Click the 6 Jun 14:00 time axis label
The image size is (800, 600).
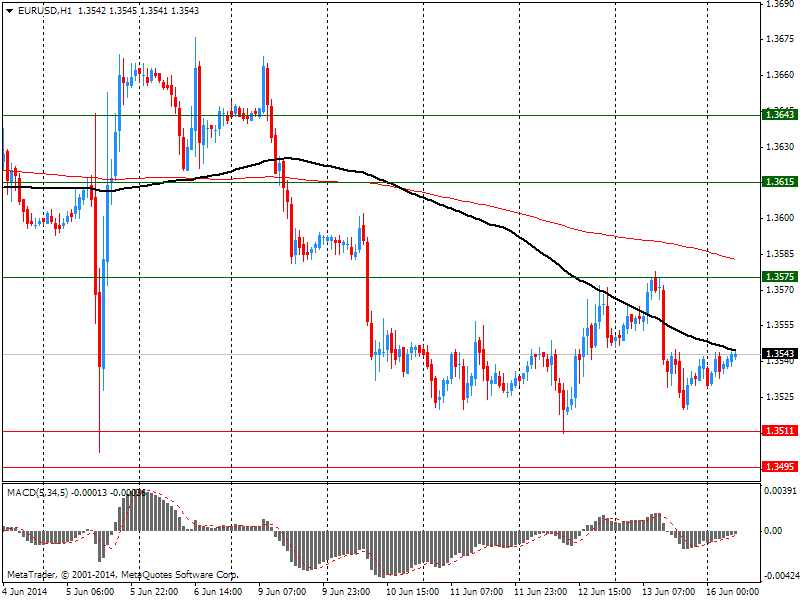(218, 592)
